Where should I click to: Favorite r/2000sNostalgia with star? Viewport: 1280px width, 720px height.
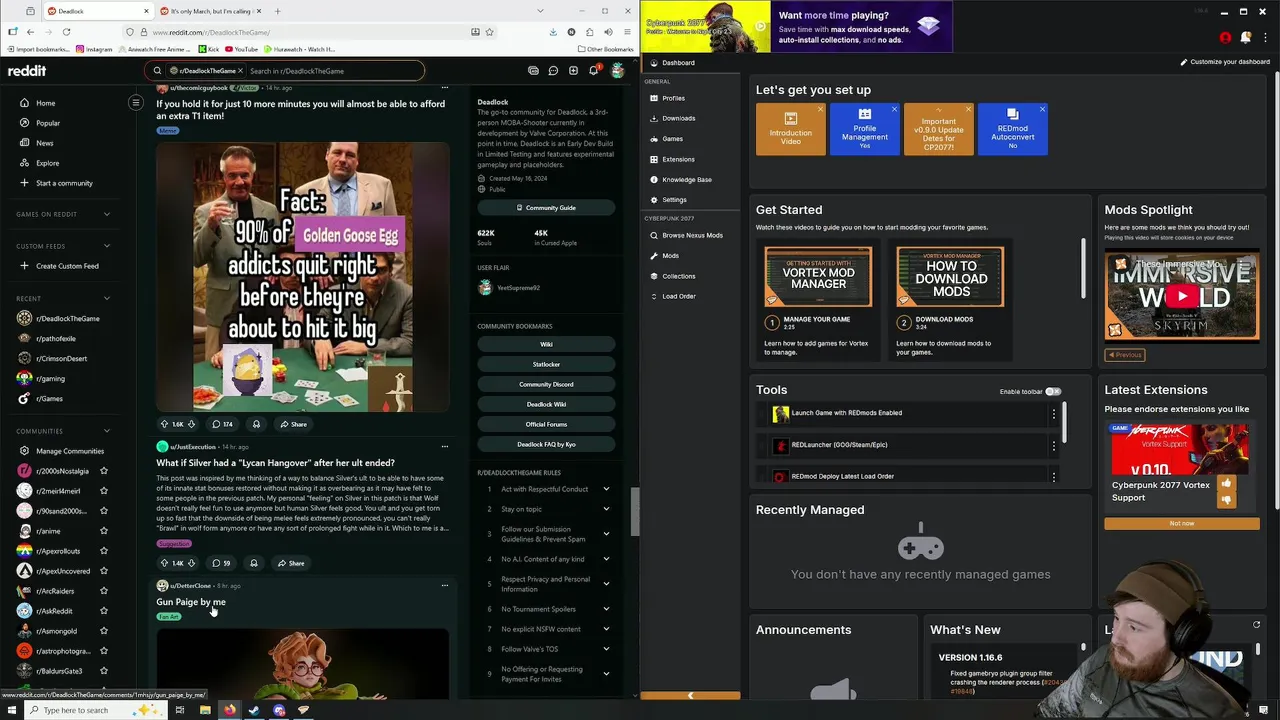[x=103, y=471]
